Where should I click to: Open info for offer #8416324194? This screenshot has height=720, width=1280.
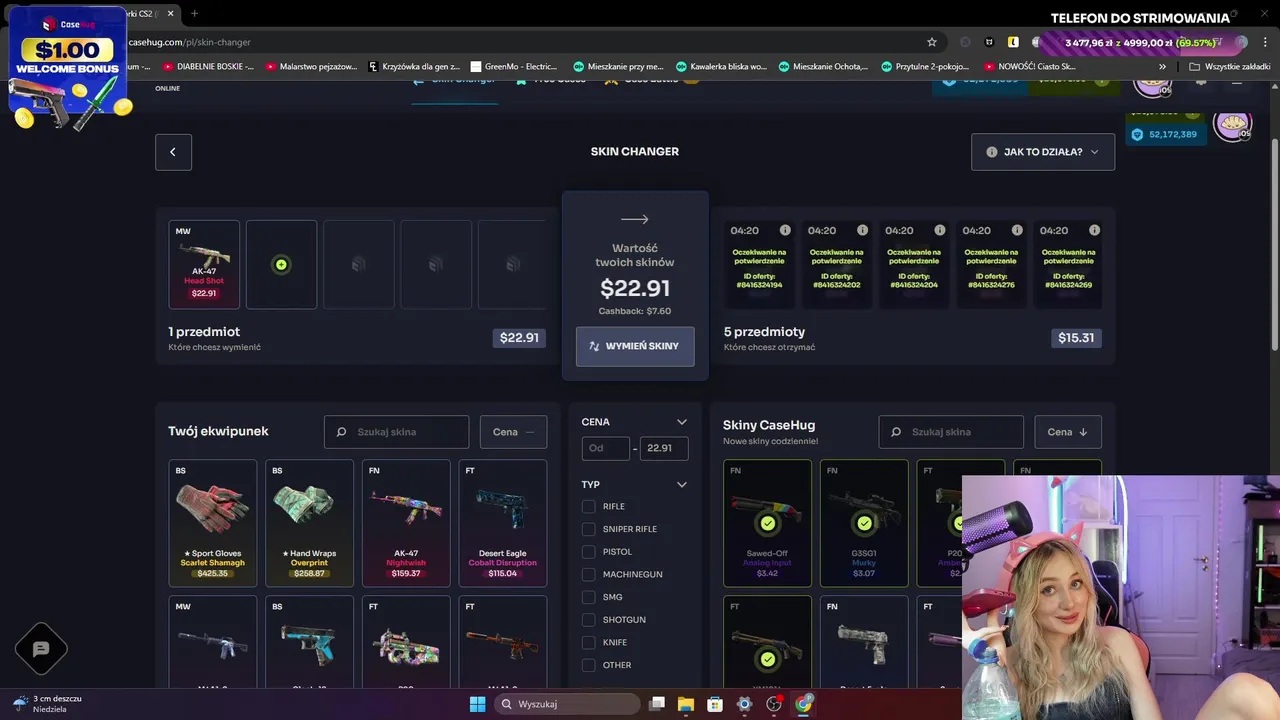coord(785,230)
